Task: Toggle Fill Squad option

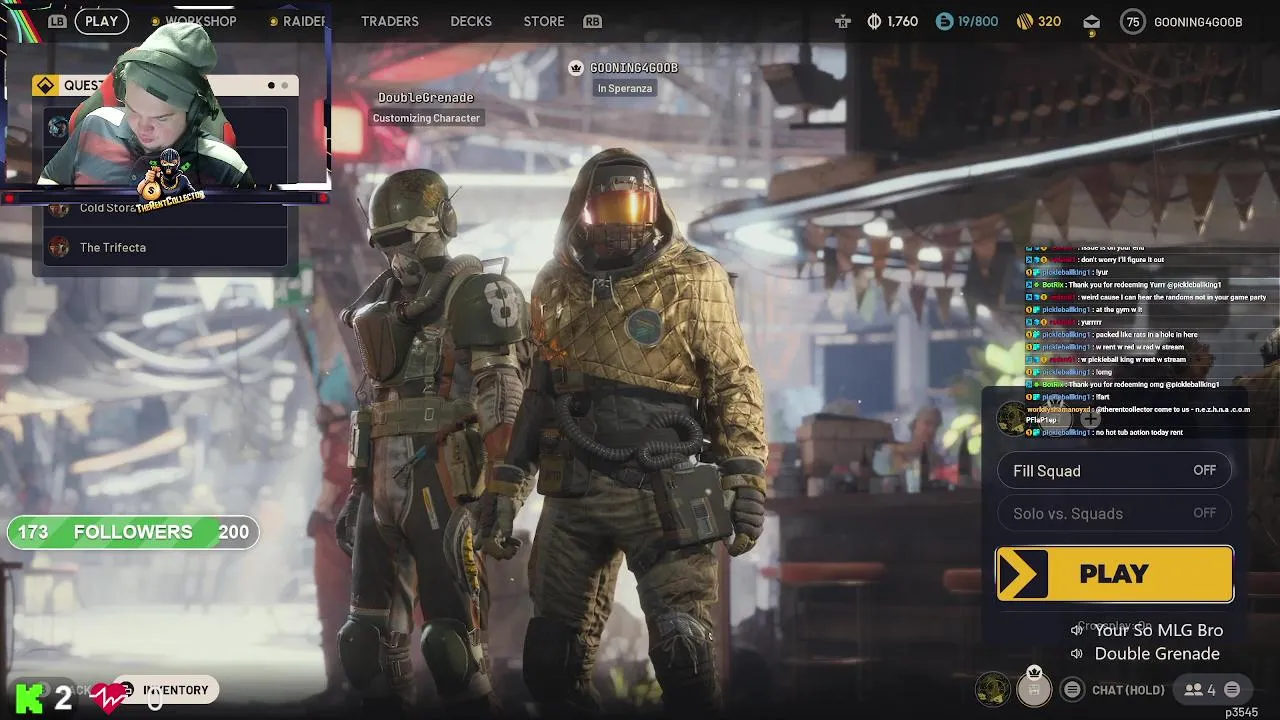Action: coord(1114,471)
